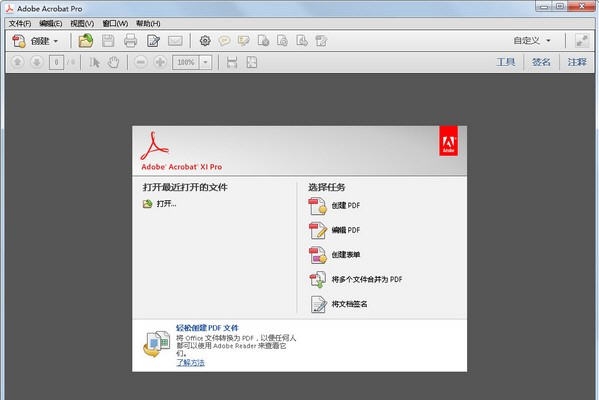Select the 将文档签名 task
Image resolution: width=599 pixels, height=400 pixels.
point(349,304)
